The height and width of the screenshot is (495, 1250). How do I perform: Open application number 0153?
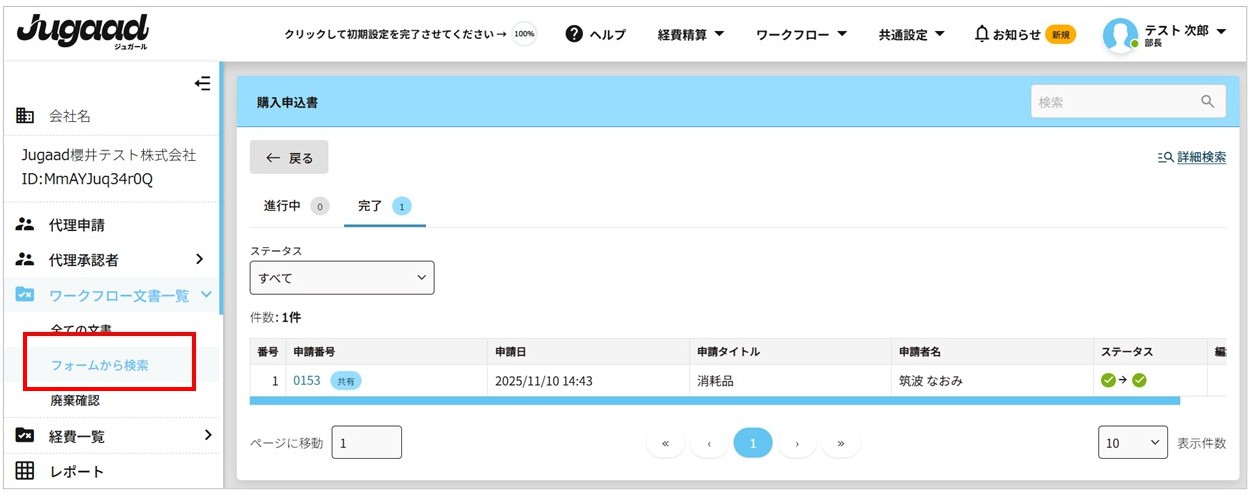click(306, 380)
